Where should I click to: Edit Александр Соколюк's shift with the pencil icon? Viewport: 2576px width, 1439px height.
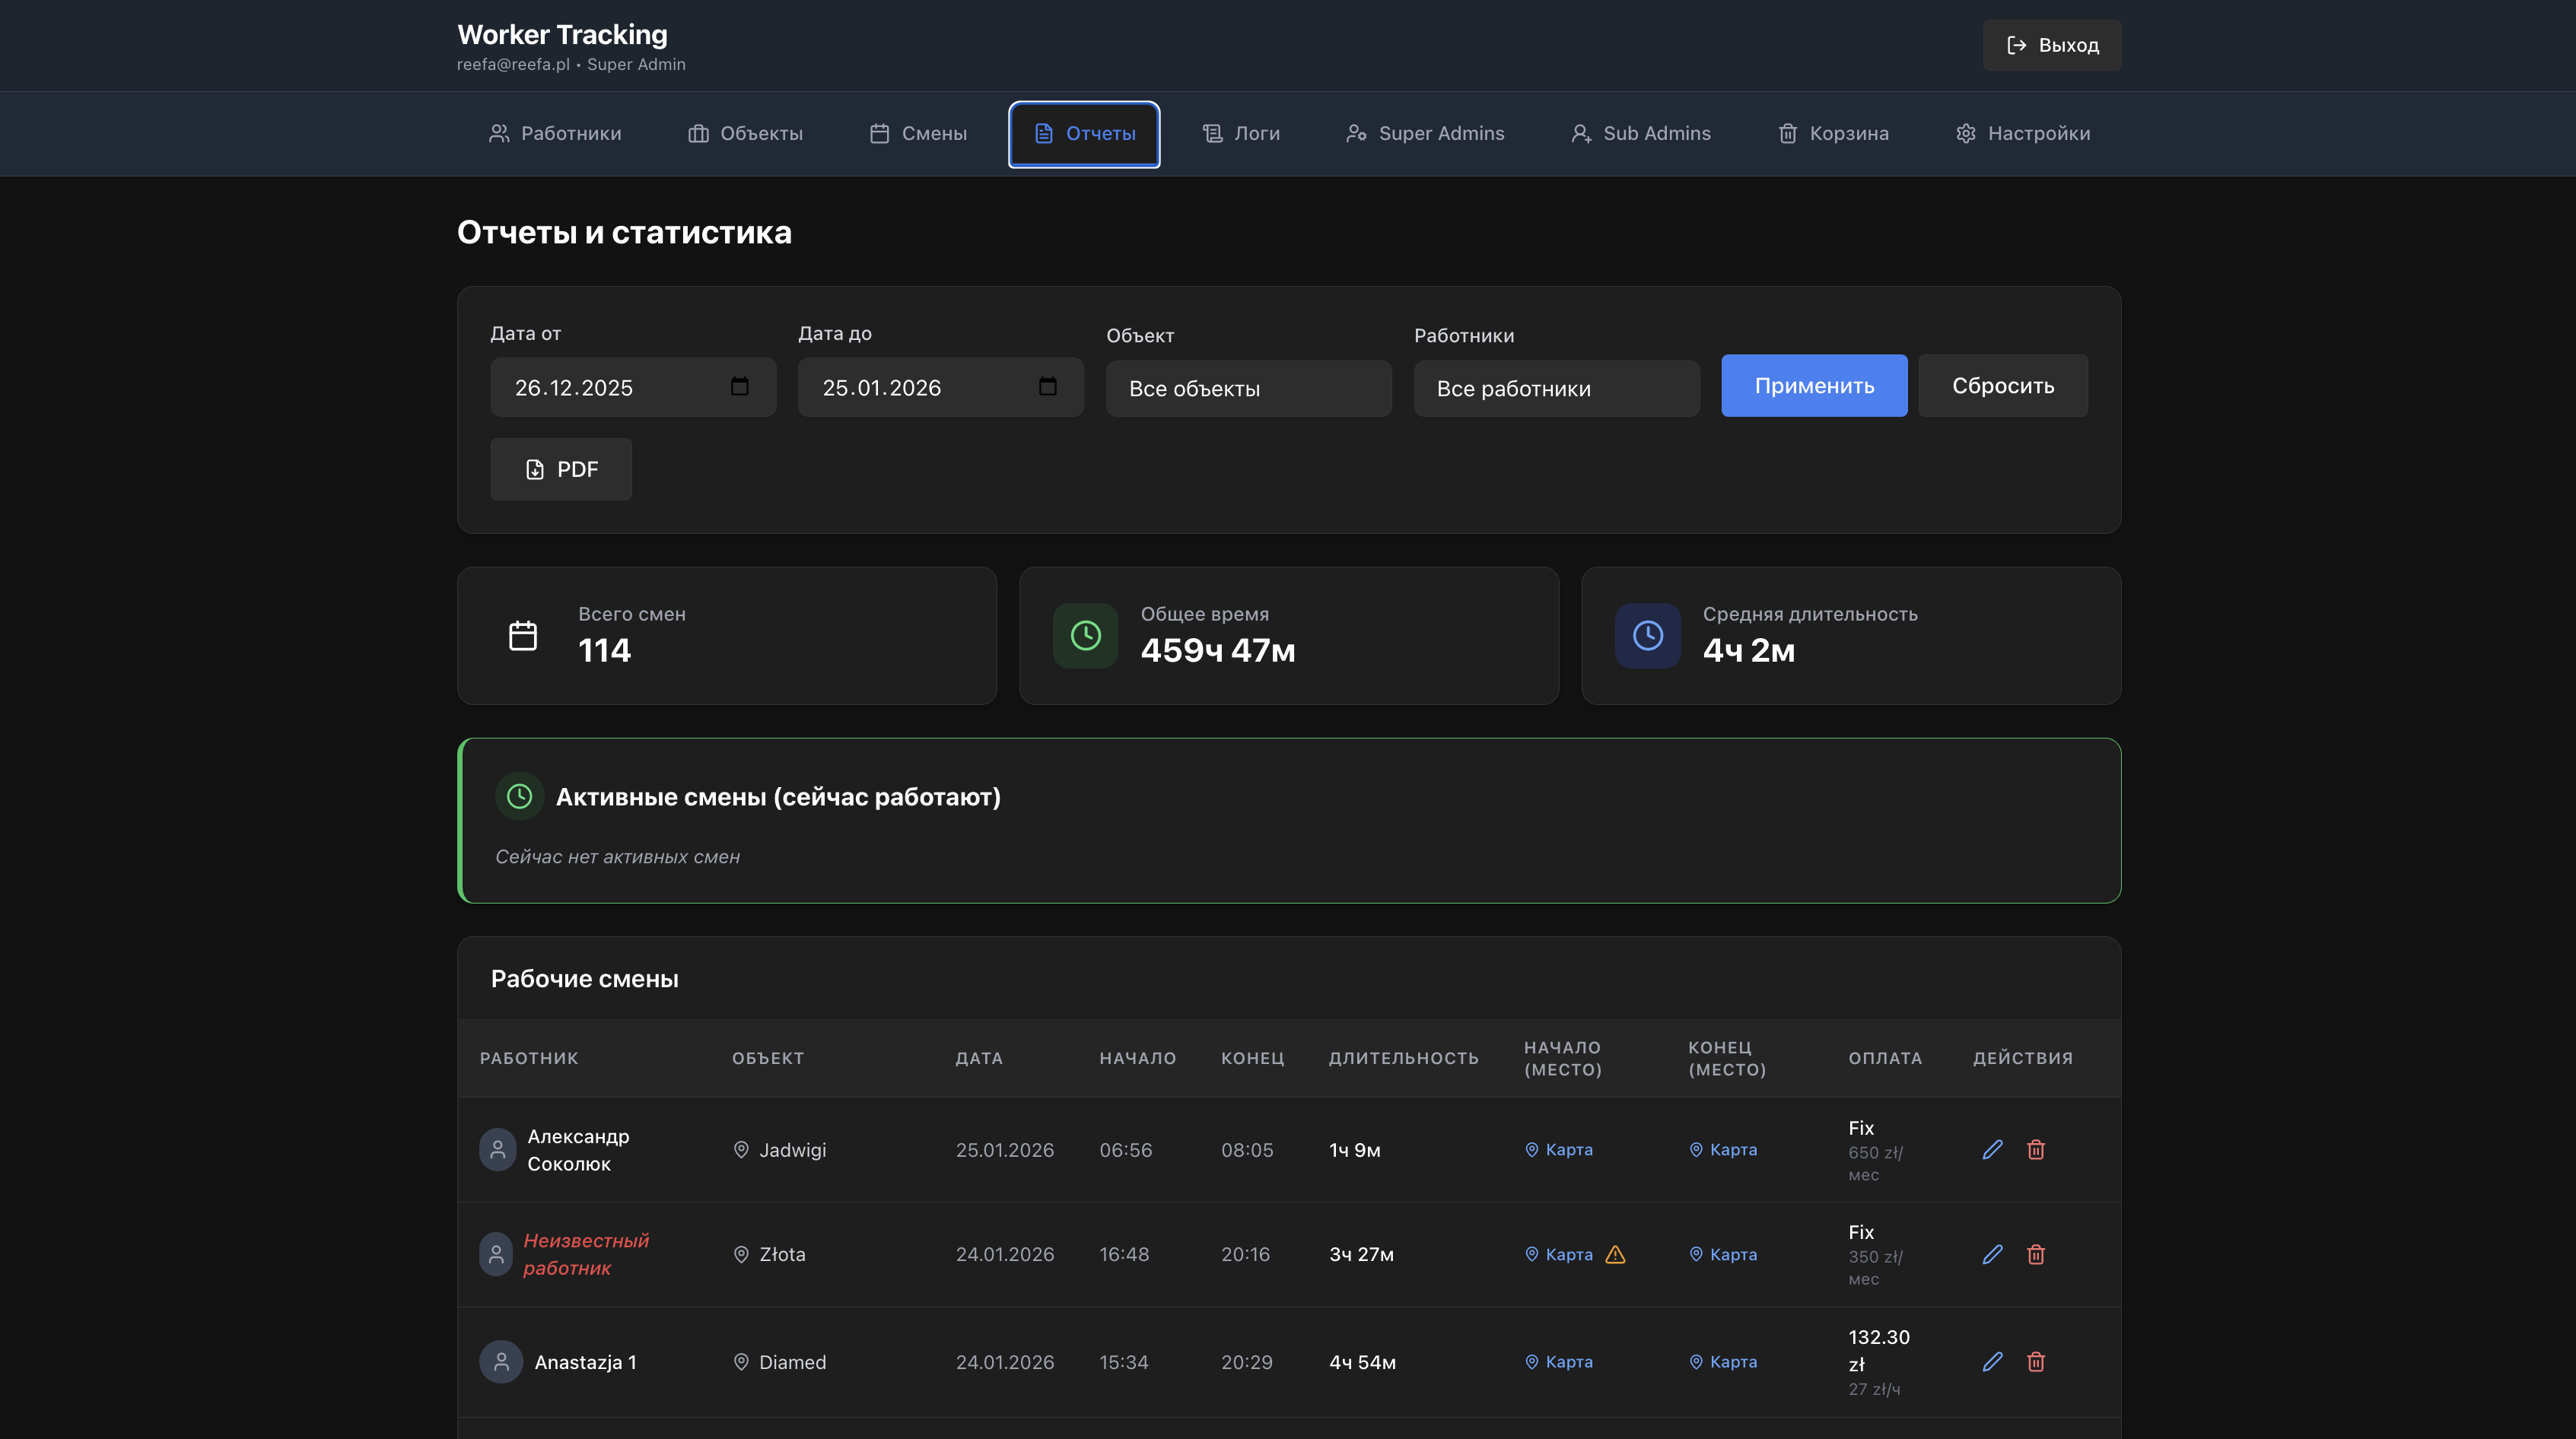(x=1992, y=1150)
